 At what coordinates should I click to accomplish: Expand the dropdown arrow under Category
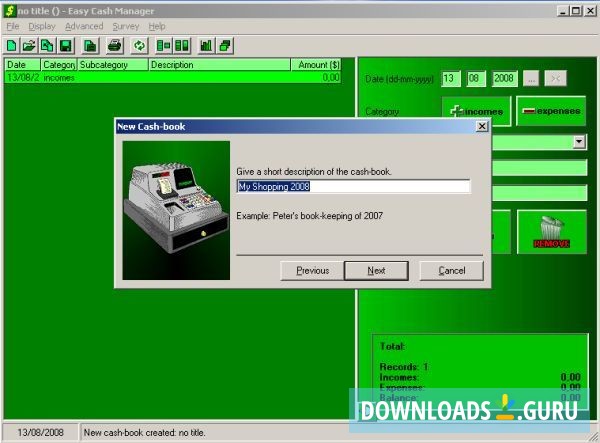tap(579, 142)
